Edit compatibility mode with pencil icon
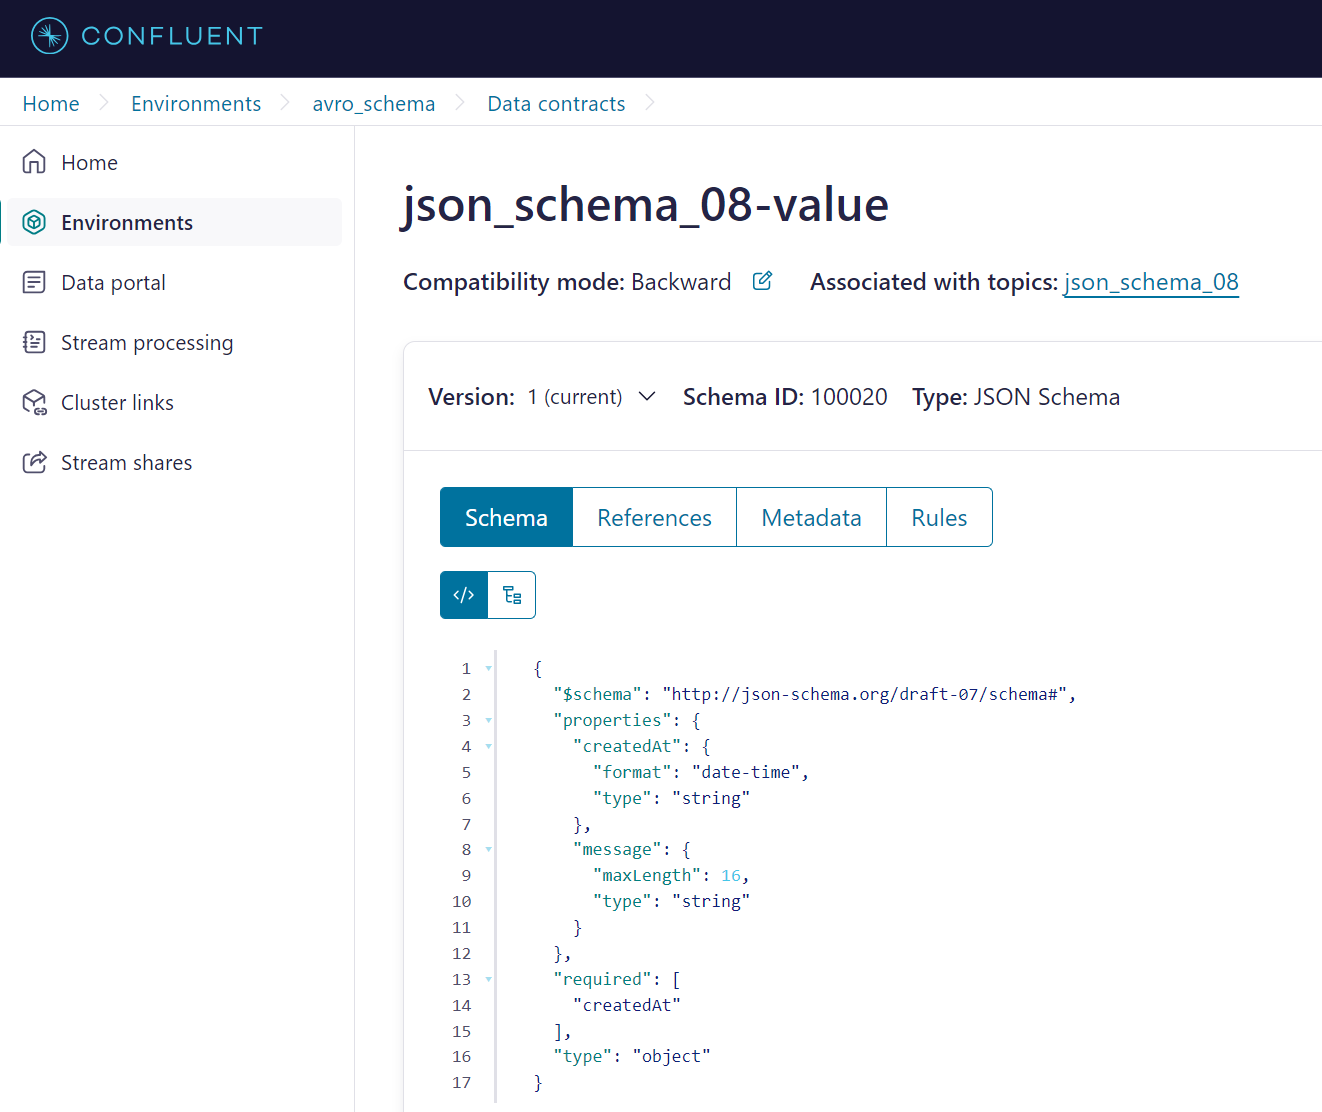This screenshot has width=1322, height=1112. pos(762,281)
